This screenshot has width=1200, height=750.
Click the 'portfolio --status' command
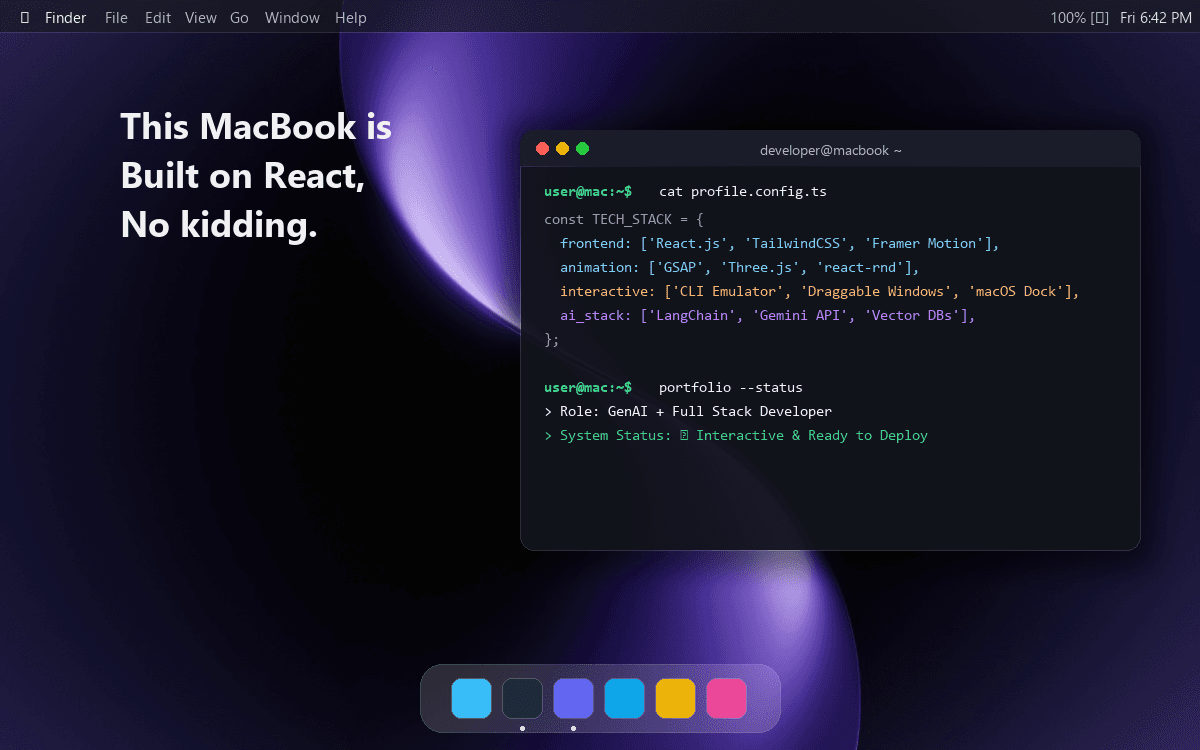[731, 387]
